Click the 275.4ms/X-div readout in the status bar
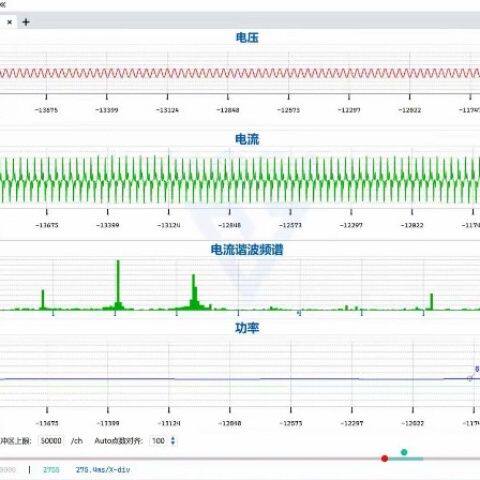480x480 pixels. point(103,470)
